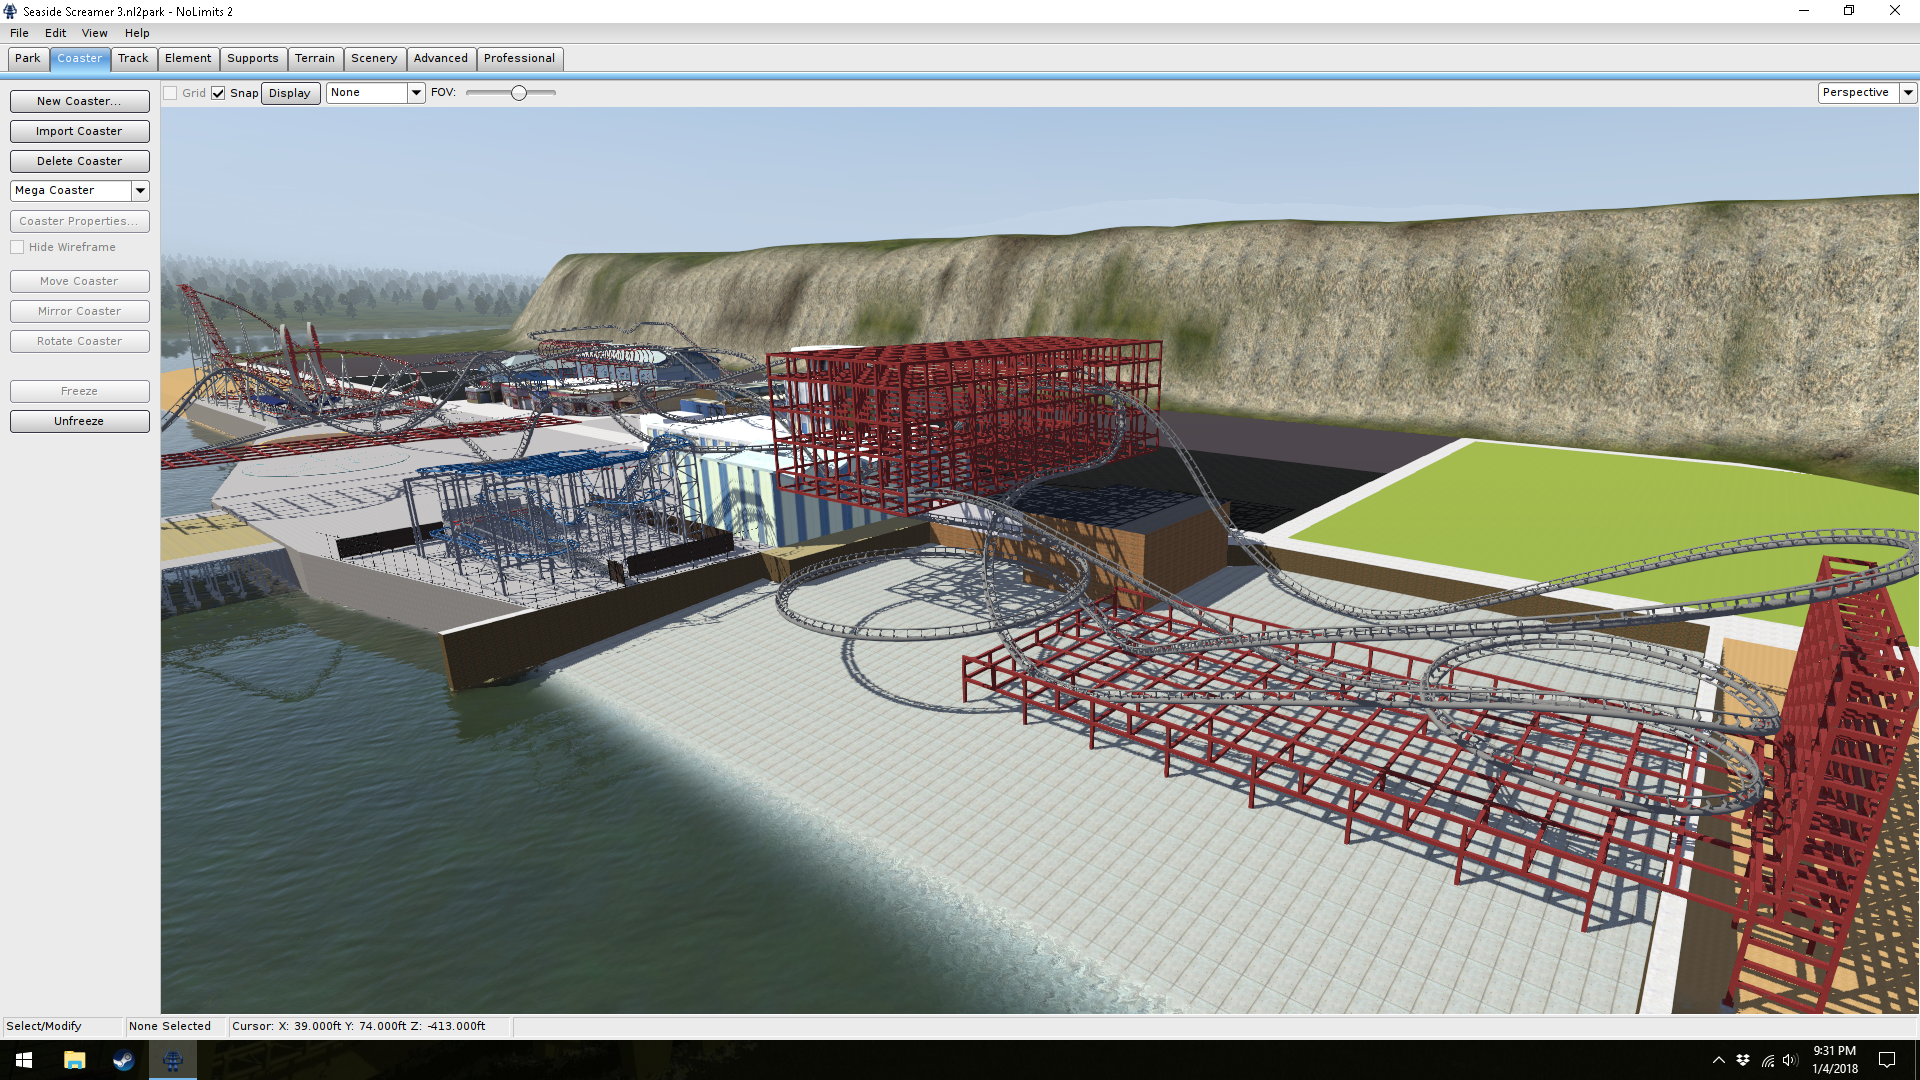1920x1080 pixels.
Task: Show hidden system tray icons
Action: [x=1718, y=1060]
